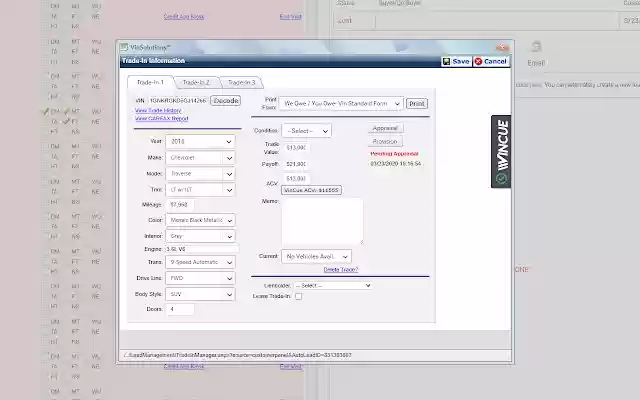The width and height of the screenshot is (640, 400).
Task: Click the TradeInManager URL in status bar
Action: click(238, 356)
